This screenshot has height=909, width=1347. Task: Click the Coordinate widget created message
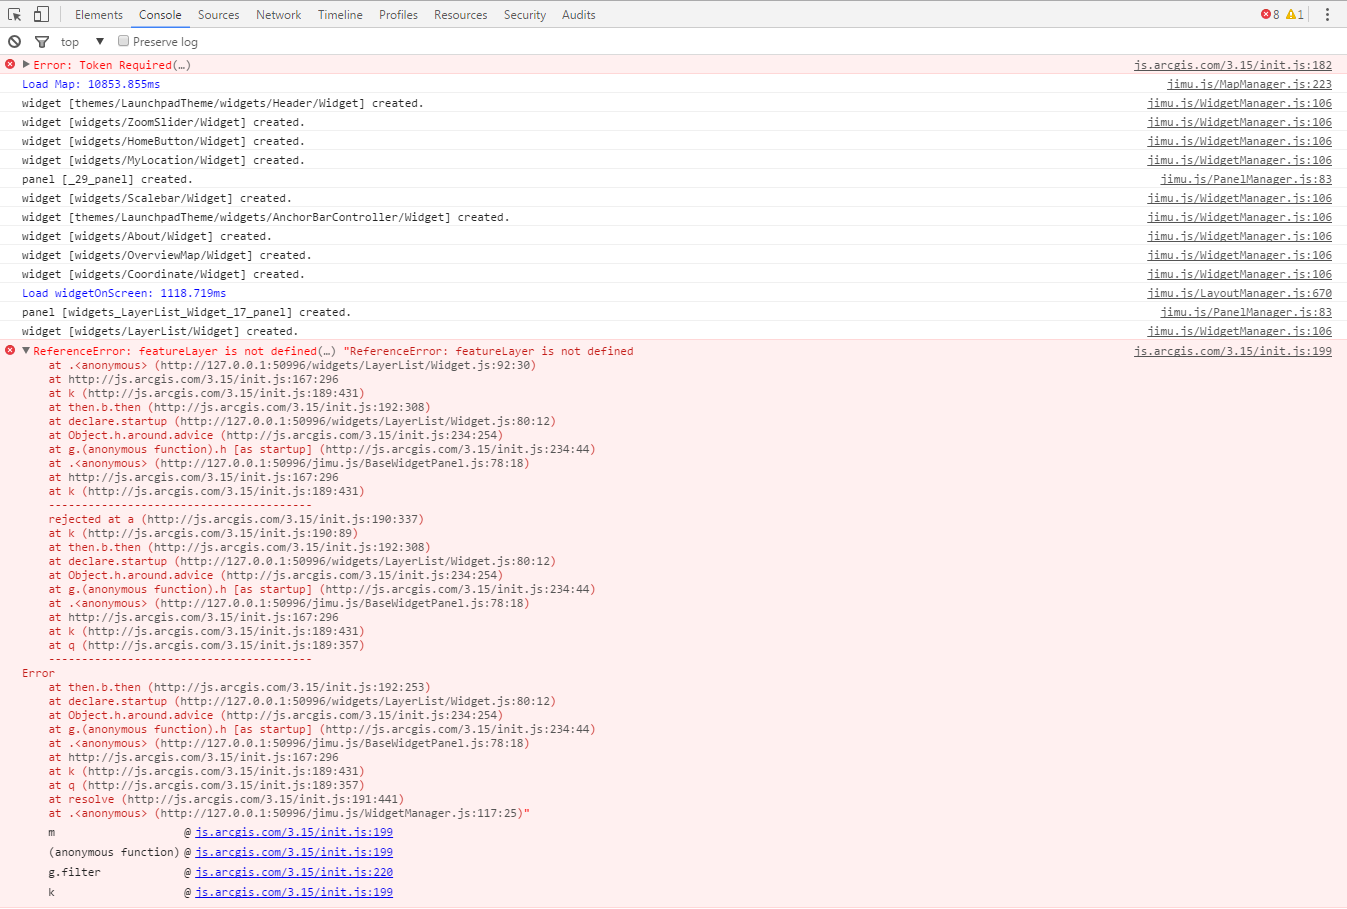click(x=163, y=274)
